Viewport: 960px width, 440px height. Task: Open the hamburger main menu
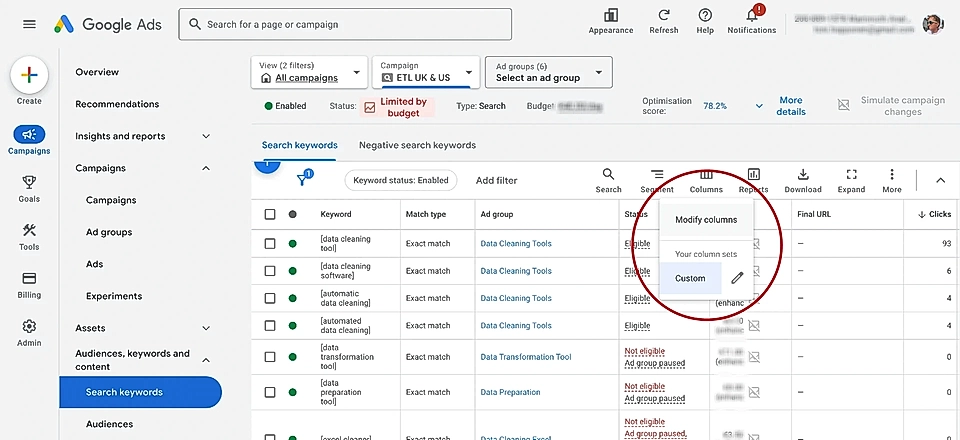[29, 24]
